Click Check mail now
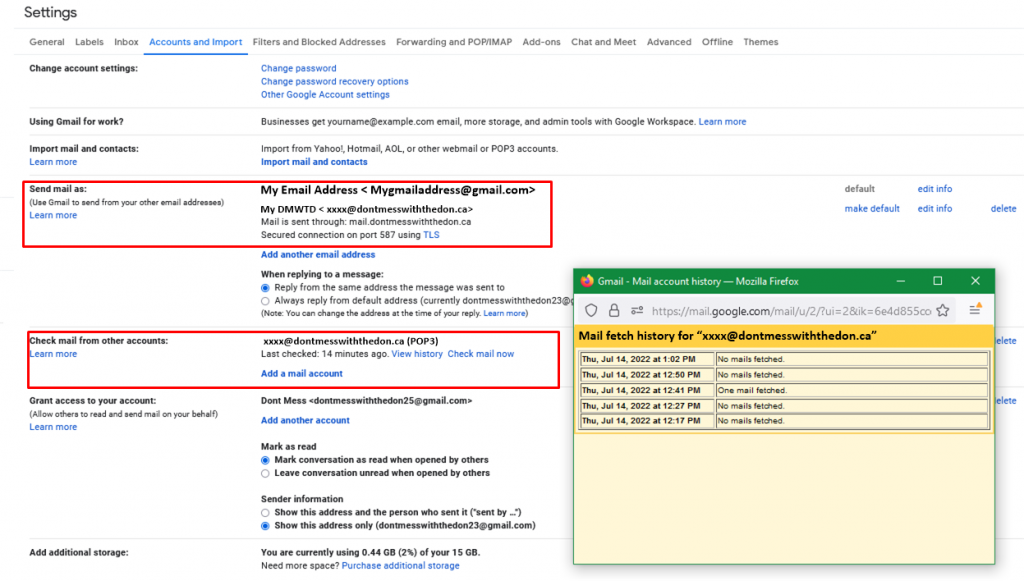Image resolution: width=1024 pixels, height=581 pixels. (481, 354)
